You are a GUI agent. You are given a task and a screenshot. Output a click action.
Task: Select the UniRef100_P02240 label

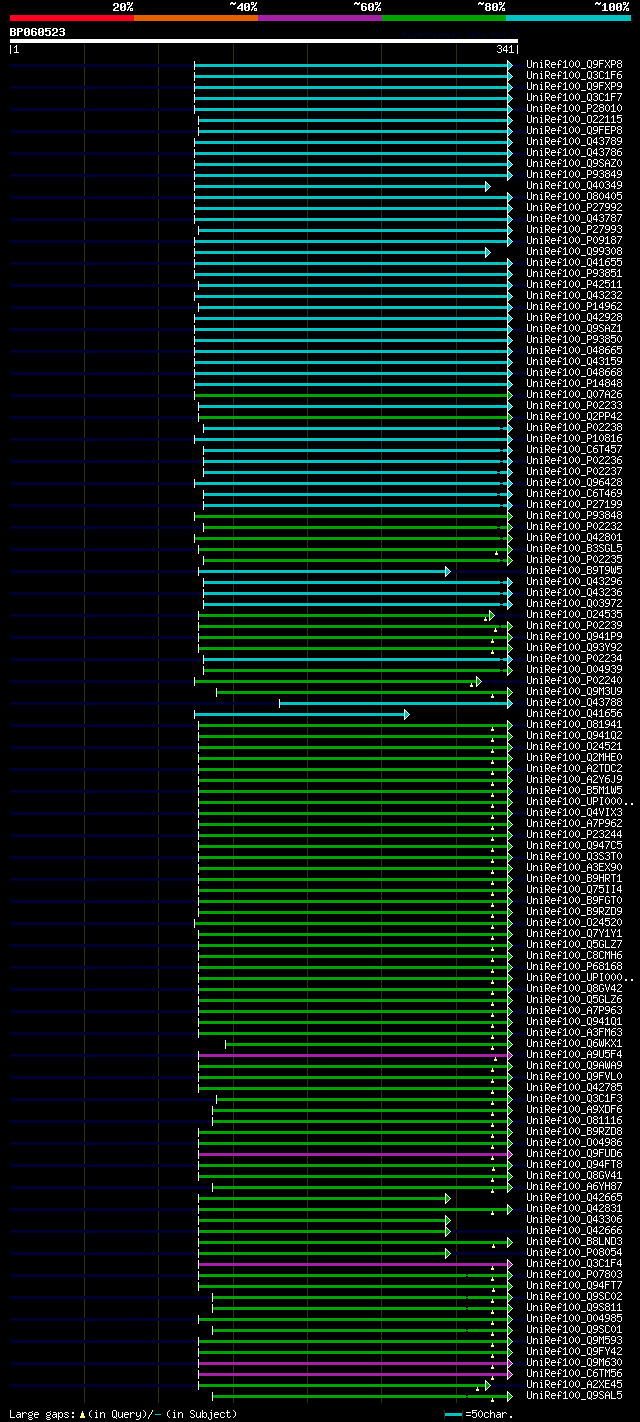[574, 681]
